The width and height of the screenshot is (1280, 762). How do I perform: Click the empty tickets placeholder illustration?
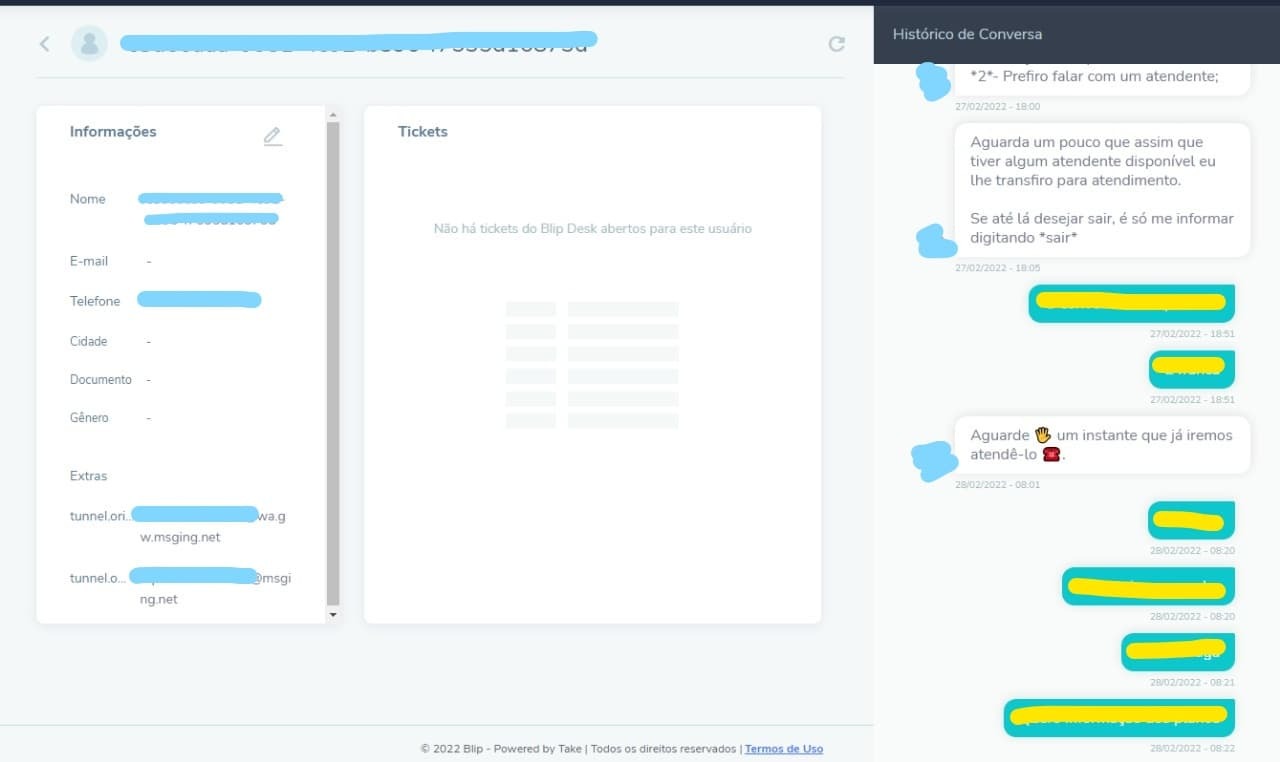(x=592, y=365)
